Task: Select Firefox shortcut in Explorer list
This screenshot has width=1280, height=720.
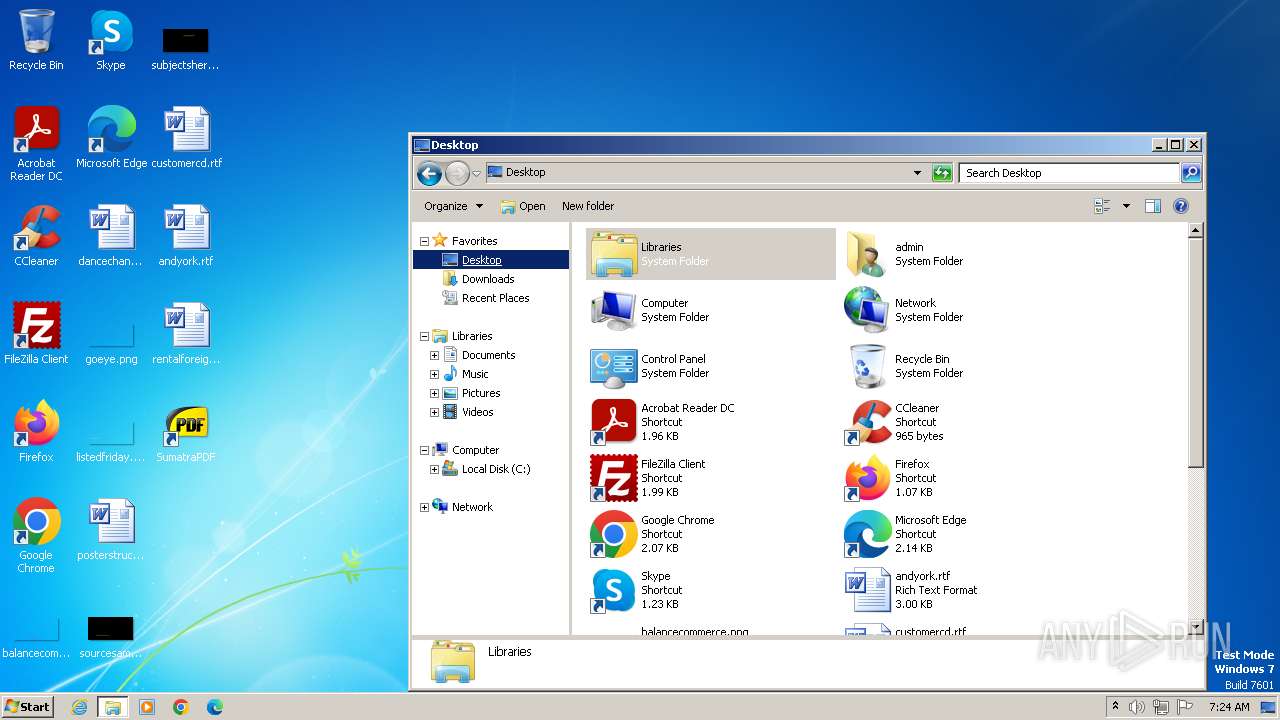Action: pos(867,478)
